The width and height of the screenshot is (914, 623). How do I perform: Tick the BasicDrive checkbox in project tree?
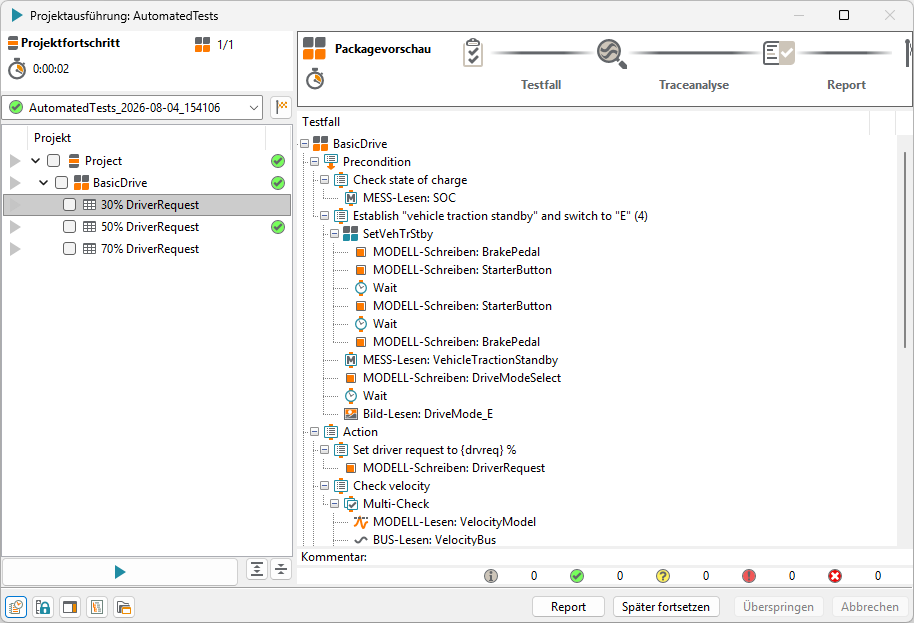click(61, 183)
